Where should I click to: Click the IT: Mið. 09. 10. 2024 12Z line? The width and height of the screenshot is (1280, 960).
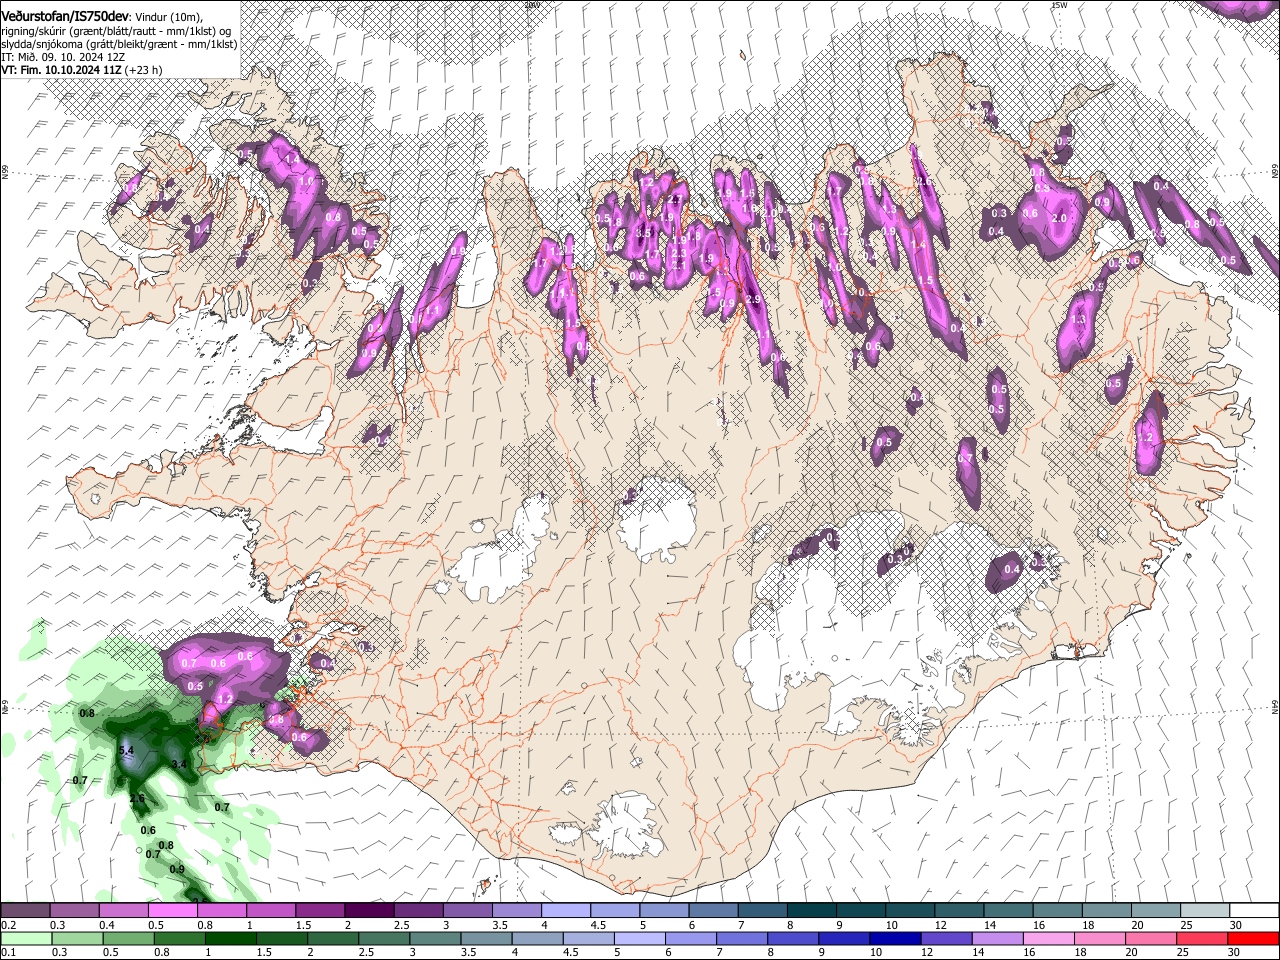point(63,57)
